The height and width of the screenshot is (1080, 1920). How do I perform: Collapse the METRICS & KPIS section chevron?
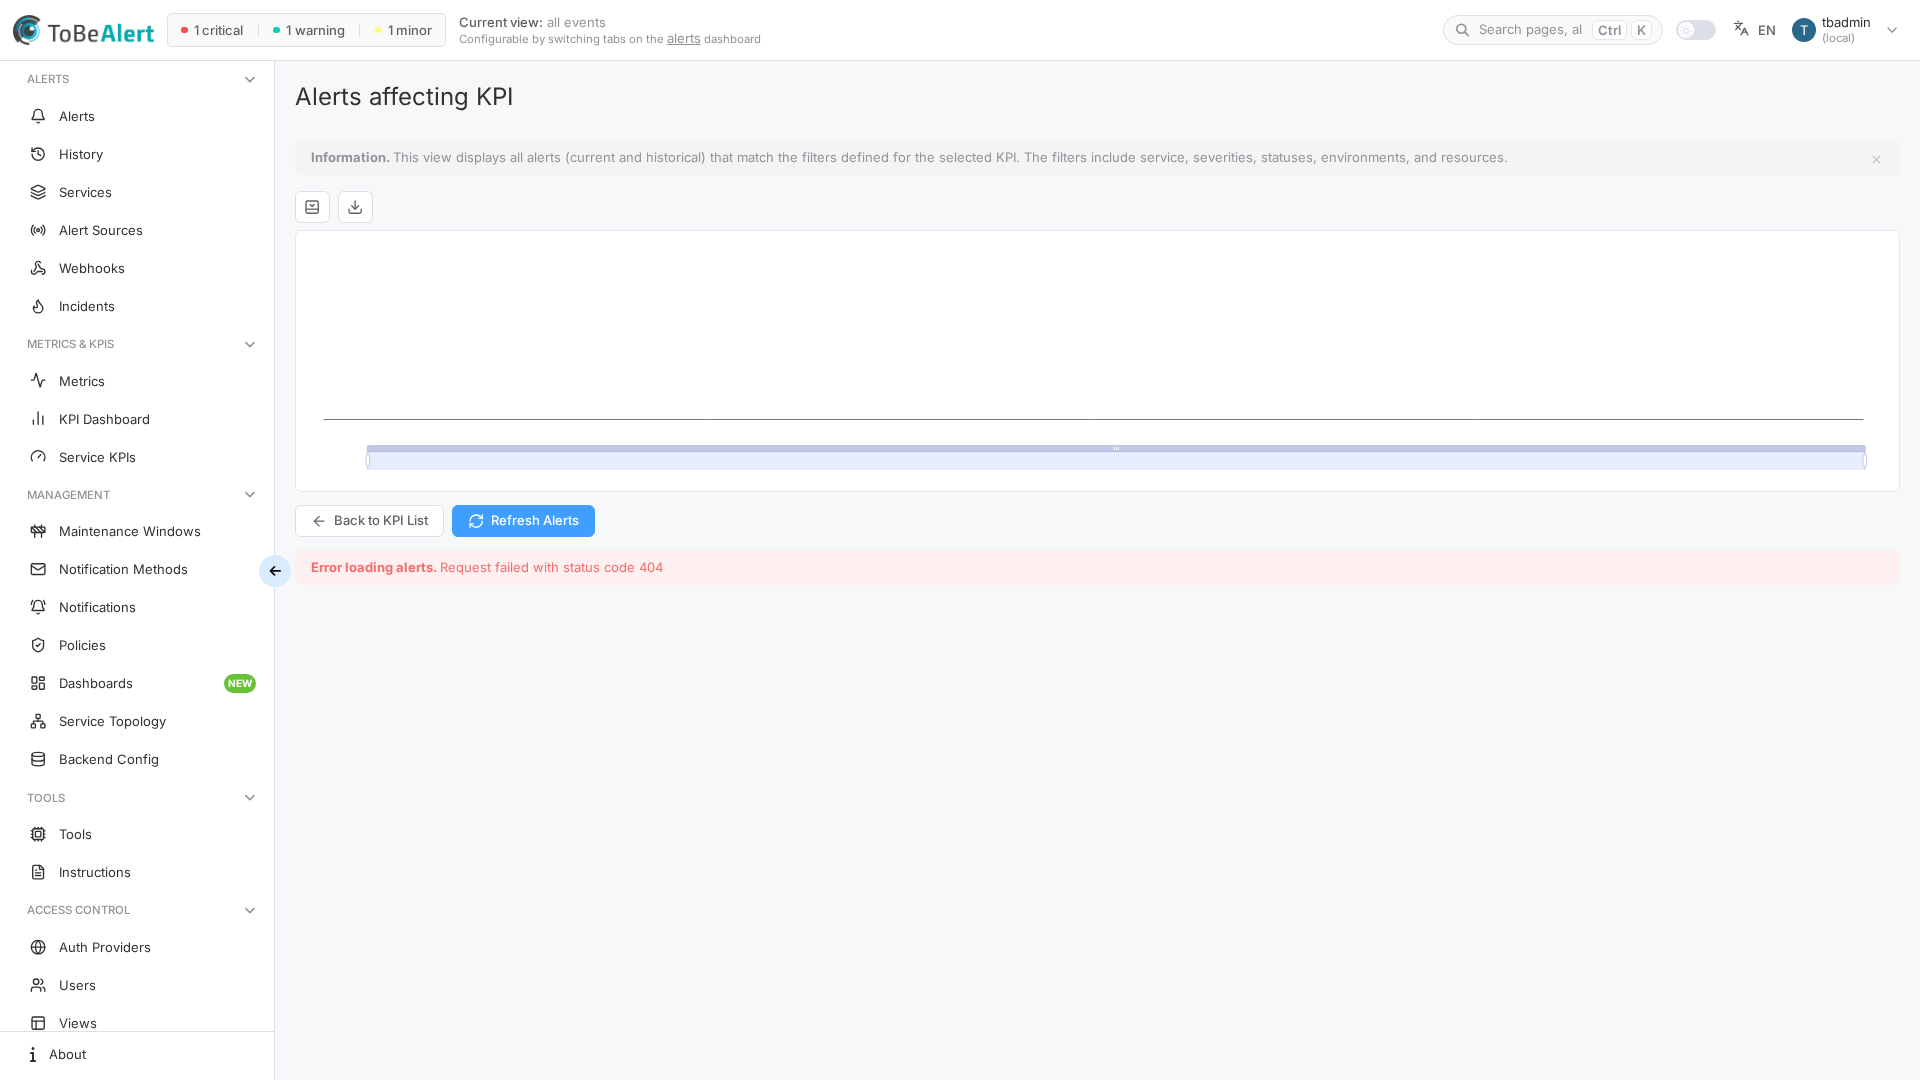pos(250,344)
